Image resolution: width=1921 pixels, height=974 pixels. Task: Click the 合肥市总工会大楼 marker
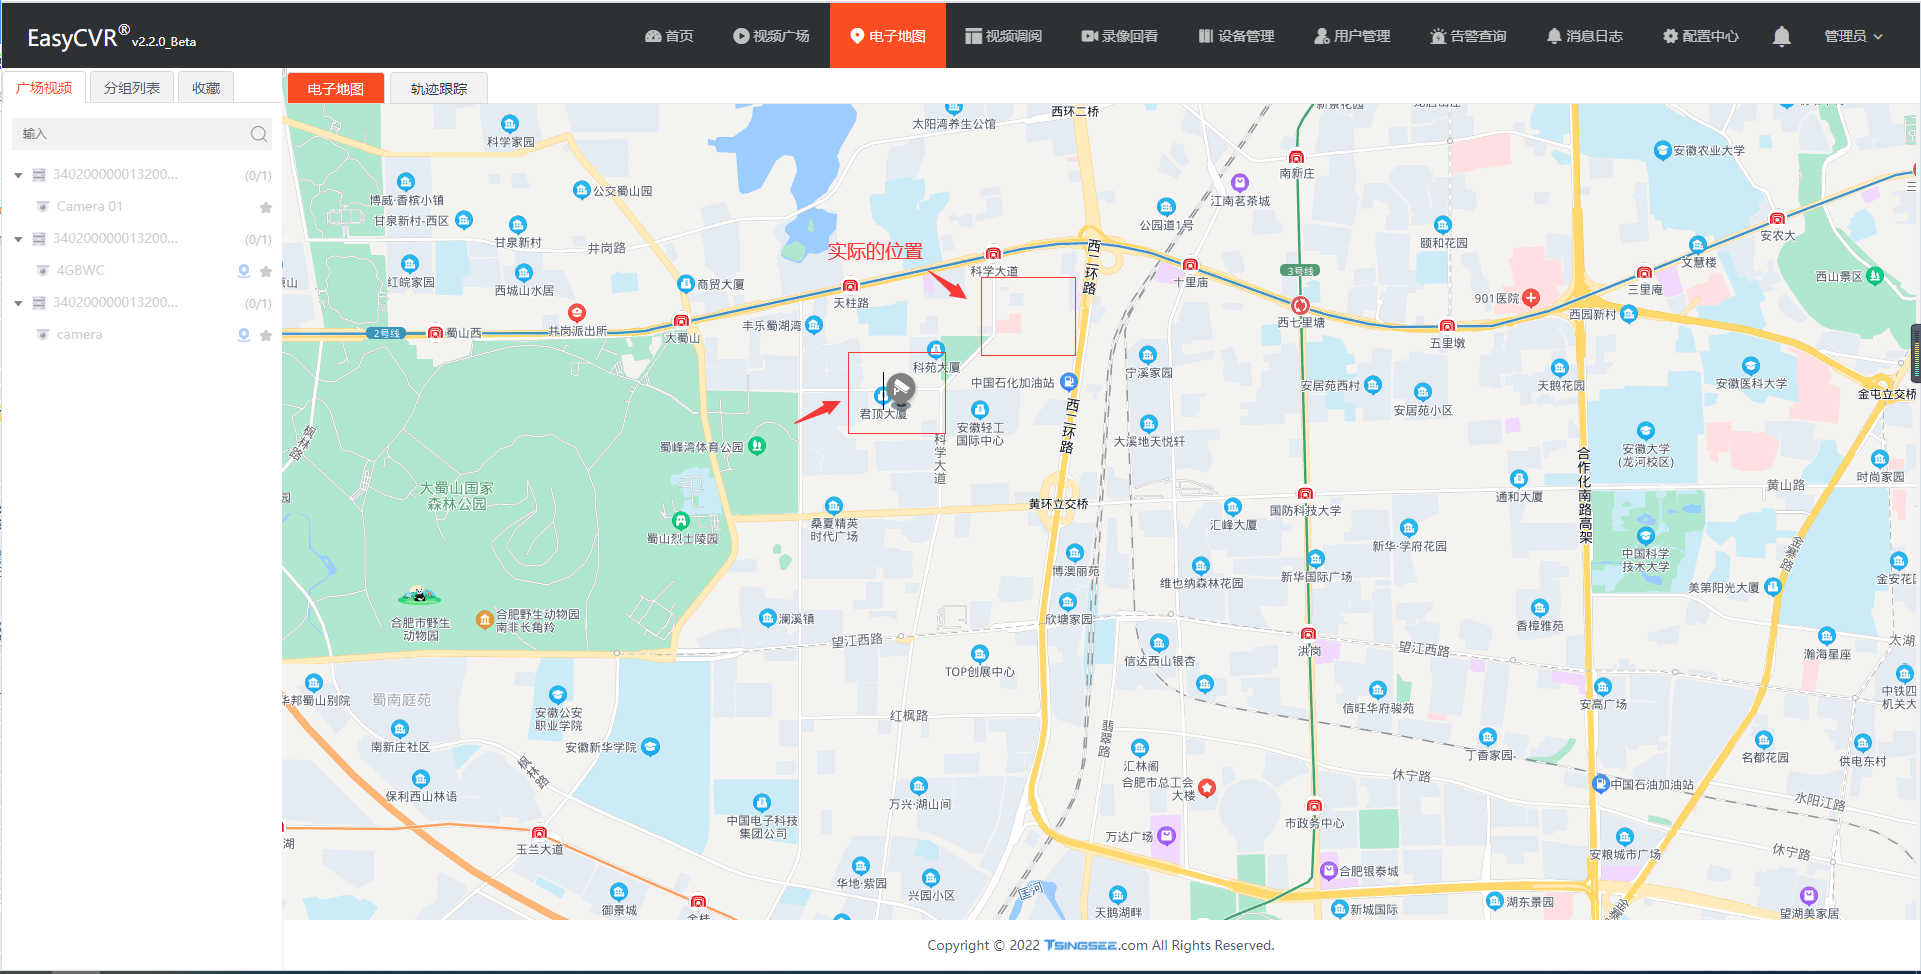click(1207, 788)
